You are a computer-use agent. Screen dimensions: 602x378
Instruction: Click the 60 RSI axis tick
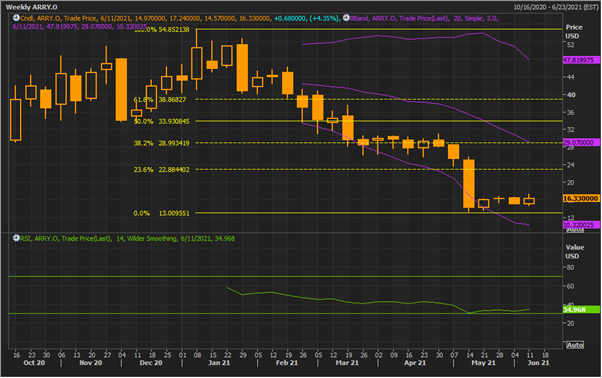[x=571, y=286]
